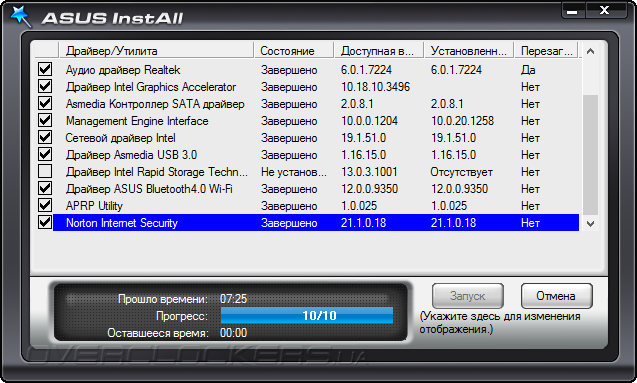The image size is (637, 383).
Task: Click the Norton Internet Security row name
Action: 122,223
